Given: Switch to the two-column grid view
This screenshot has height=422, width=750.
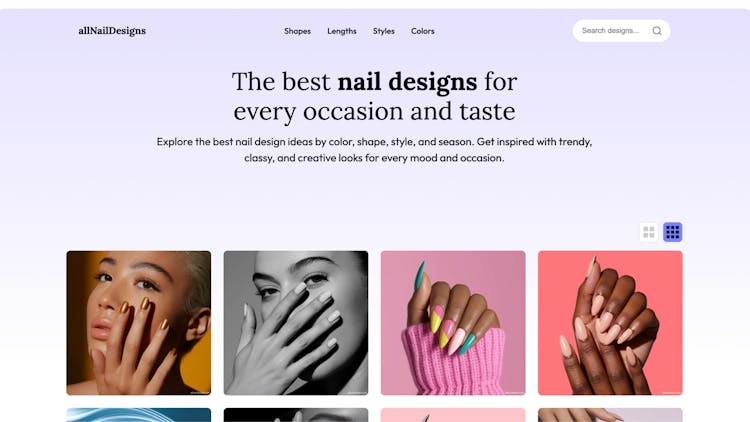Looking at the screenshot, I should pos(649,232).
